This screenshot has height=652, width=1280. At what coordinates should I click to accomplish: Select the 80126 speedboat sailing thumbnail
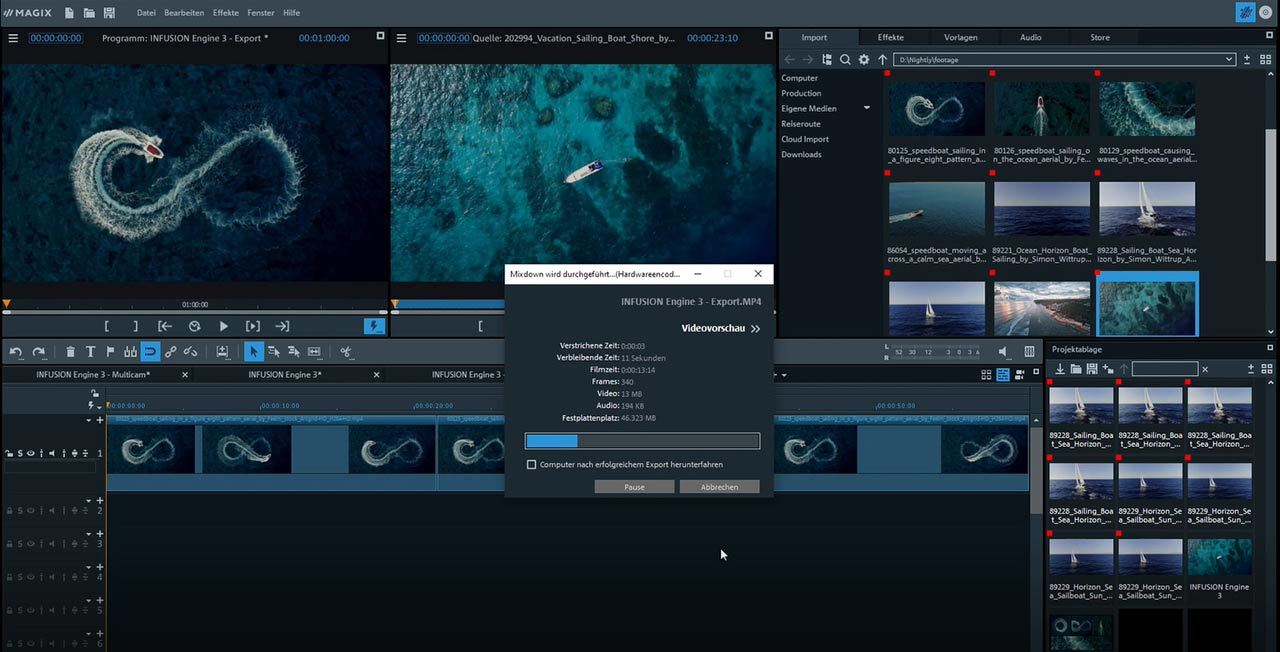pyautogui.click(x=1042, y=108)
